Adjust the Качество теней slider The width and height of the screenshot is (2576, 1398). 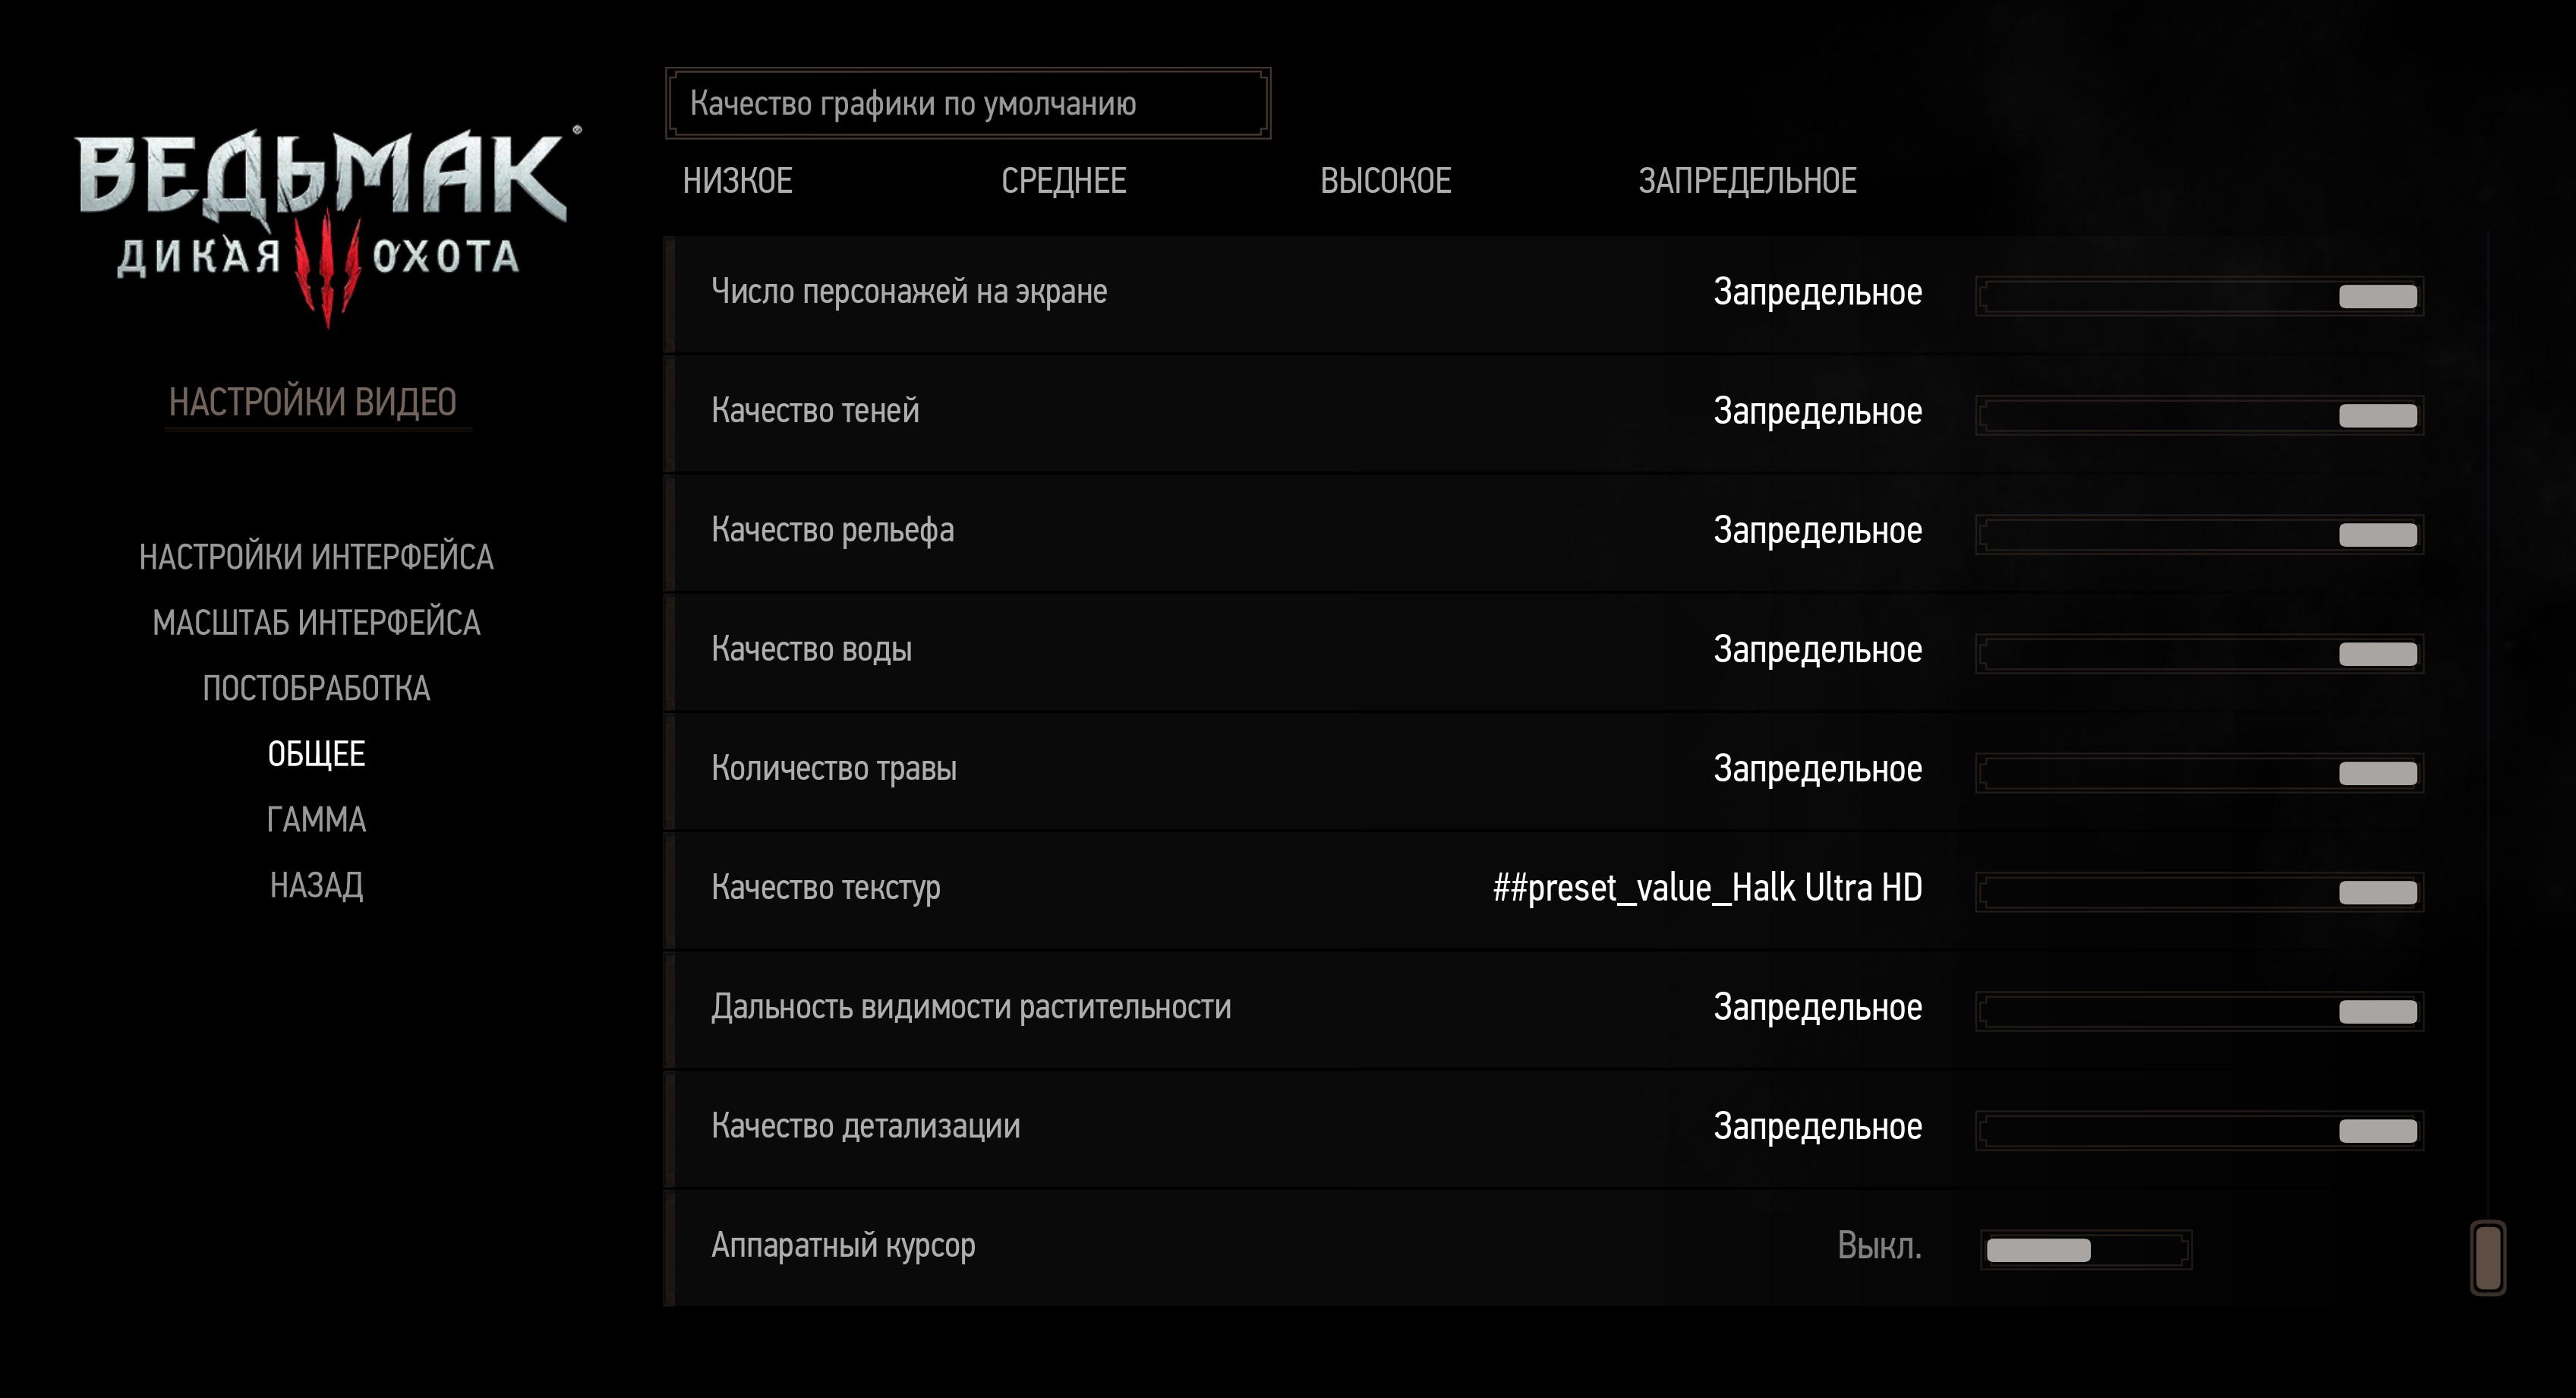[2198, 415]
